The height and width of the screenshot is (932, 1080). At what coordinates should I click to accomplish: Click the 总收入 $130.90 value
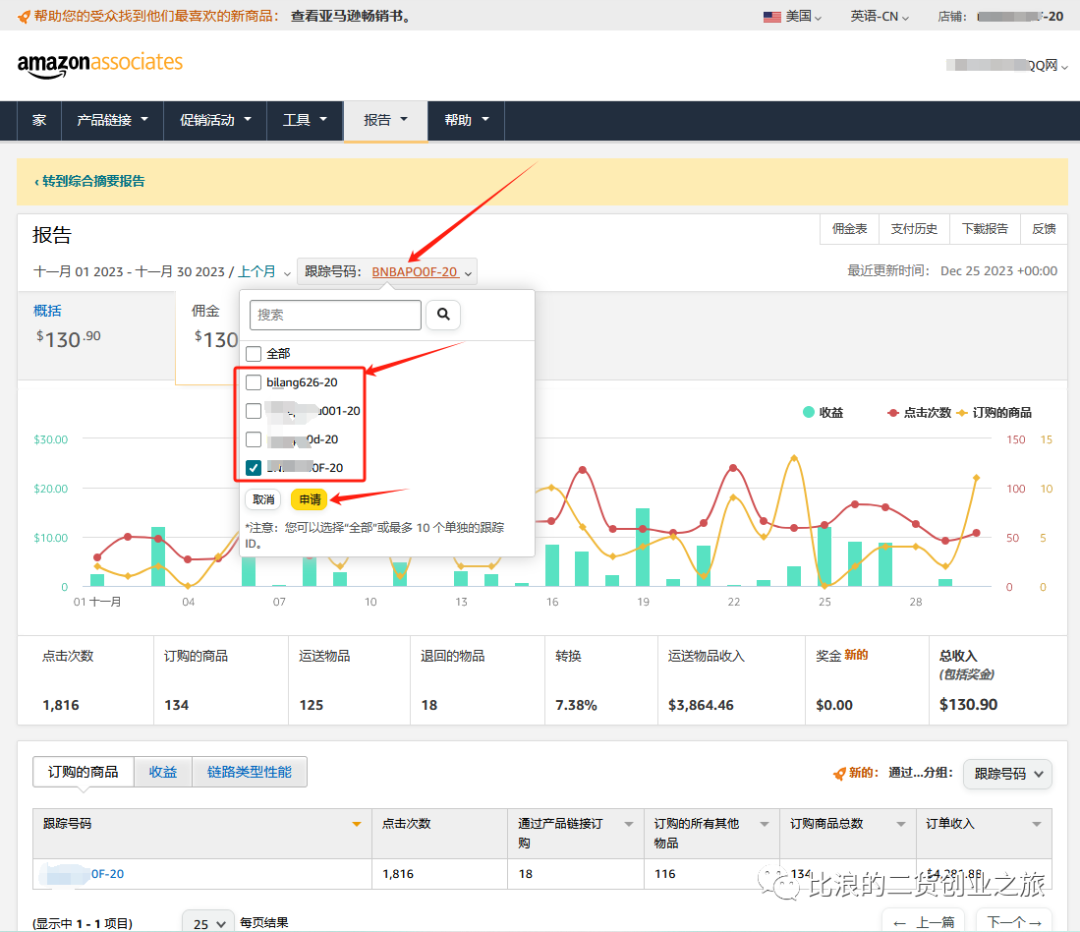coord(968,705)
